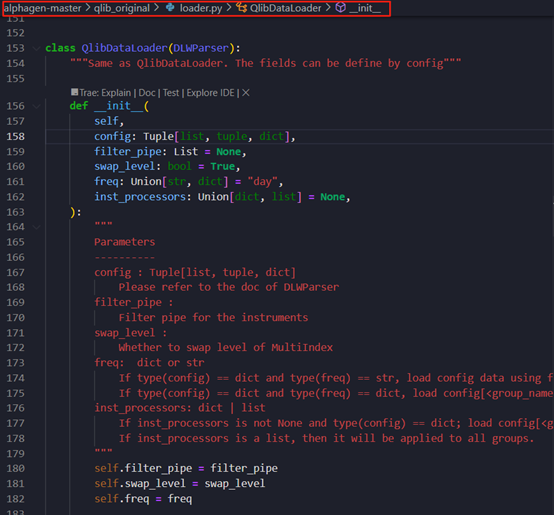Dismiss the Trae code lens with X
Screen dimensions: 554x515
[246, 93]
